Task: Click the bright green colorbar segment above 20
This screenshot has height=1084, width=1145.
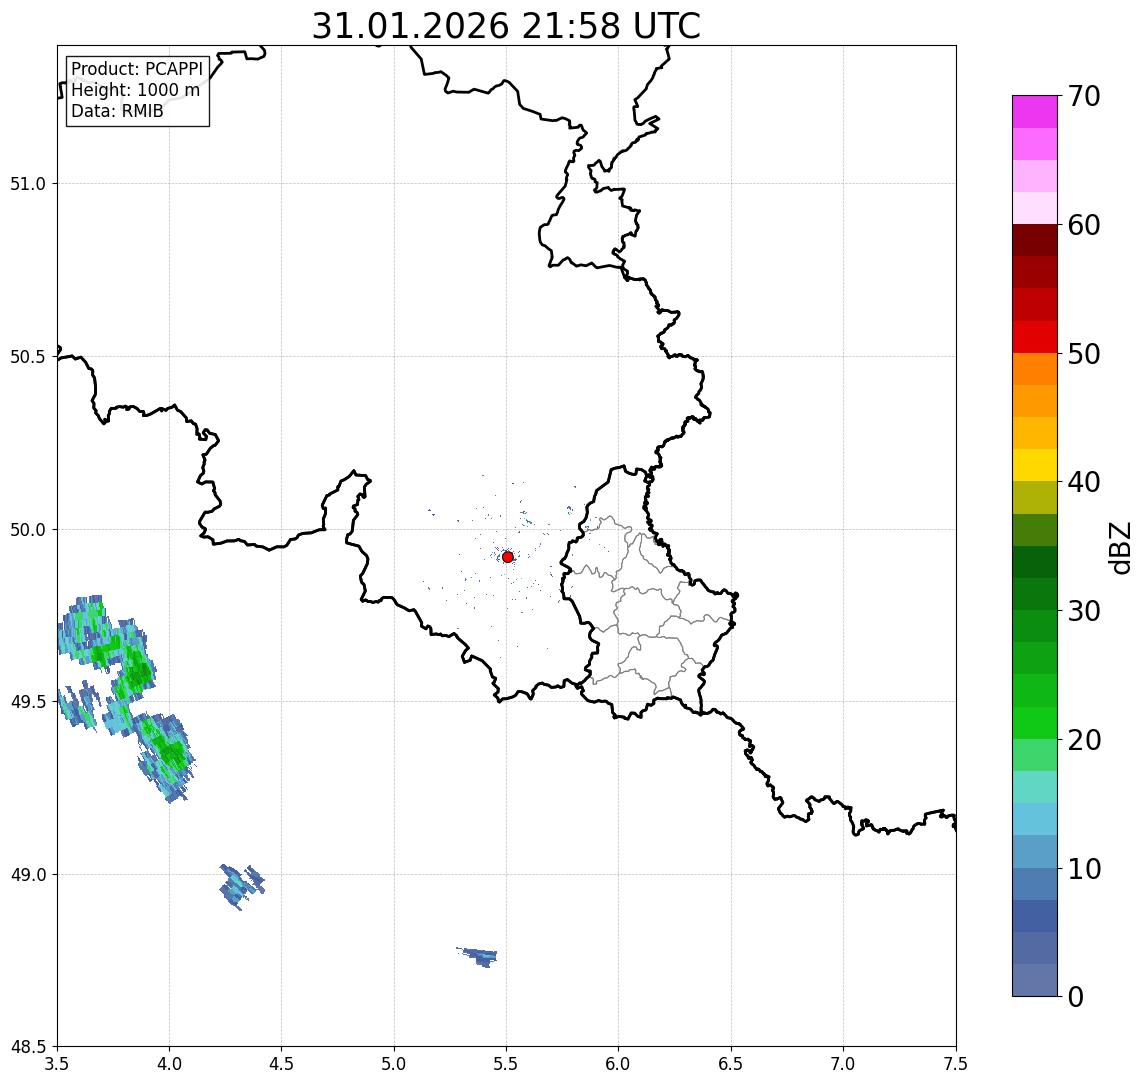Action: [1035, 723]
